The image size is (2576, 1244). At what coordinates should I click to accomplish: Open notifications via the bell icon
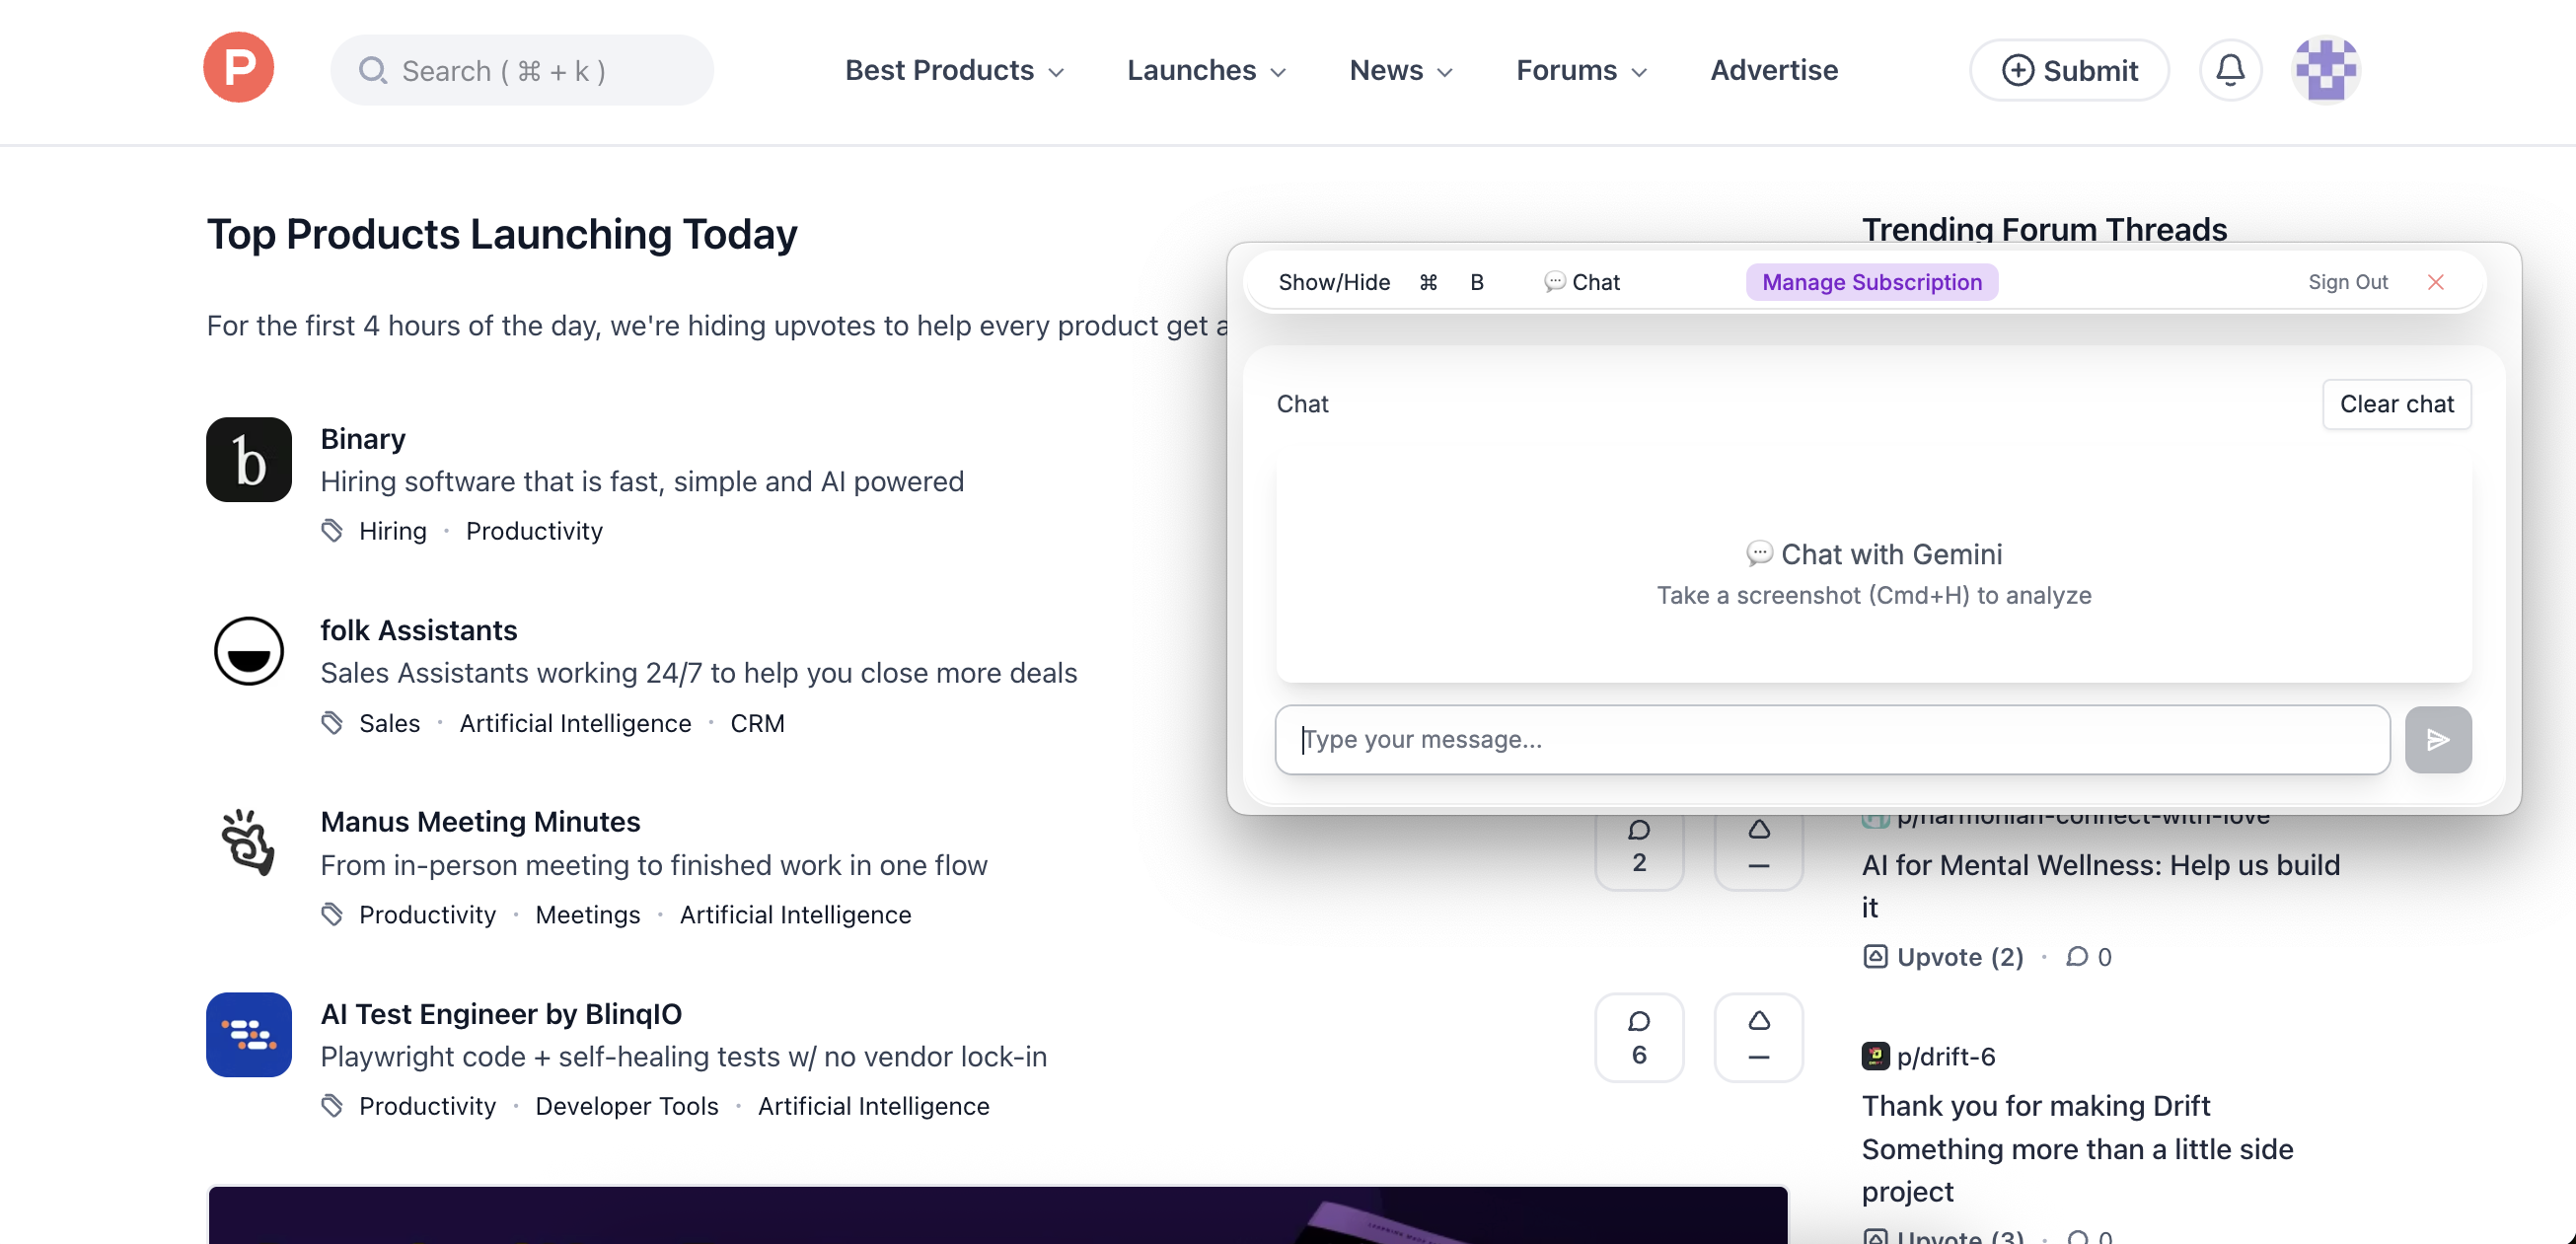point(2229,70)
